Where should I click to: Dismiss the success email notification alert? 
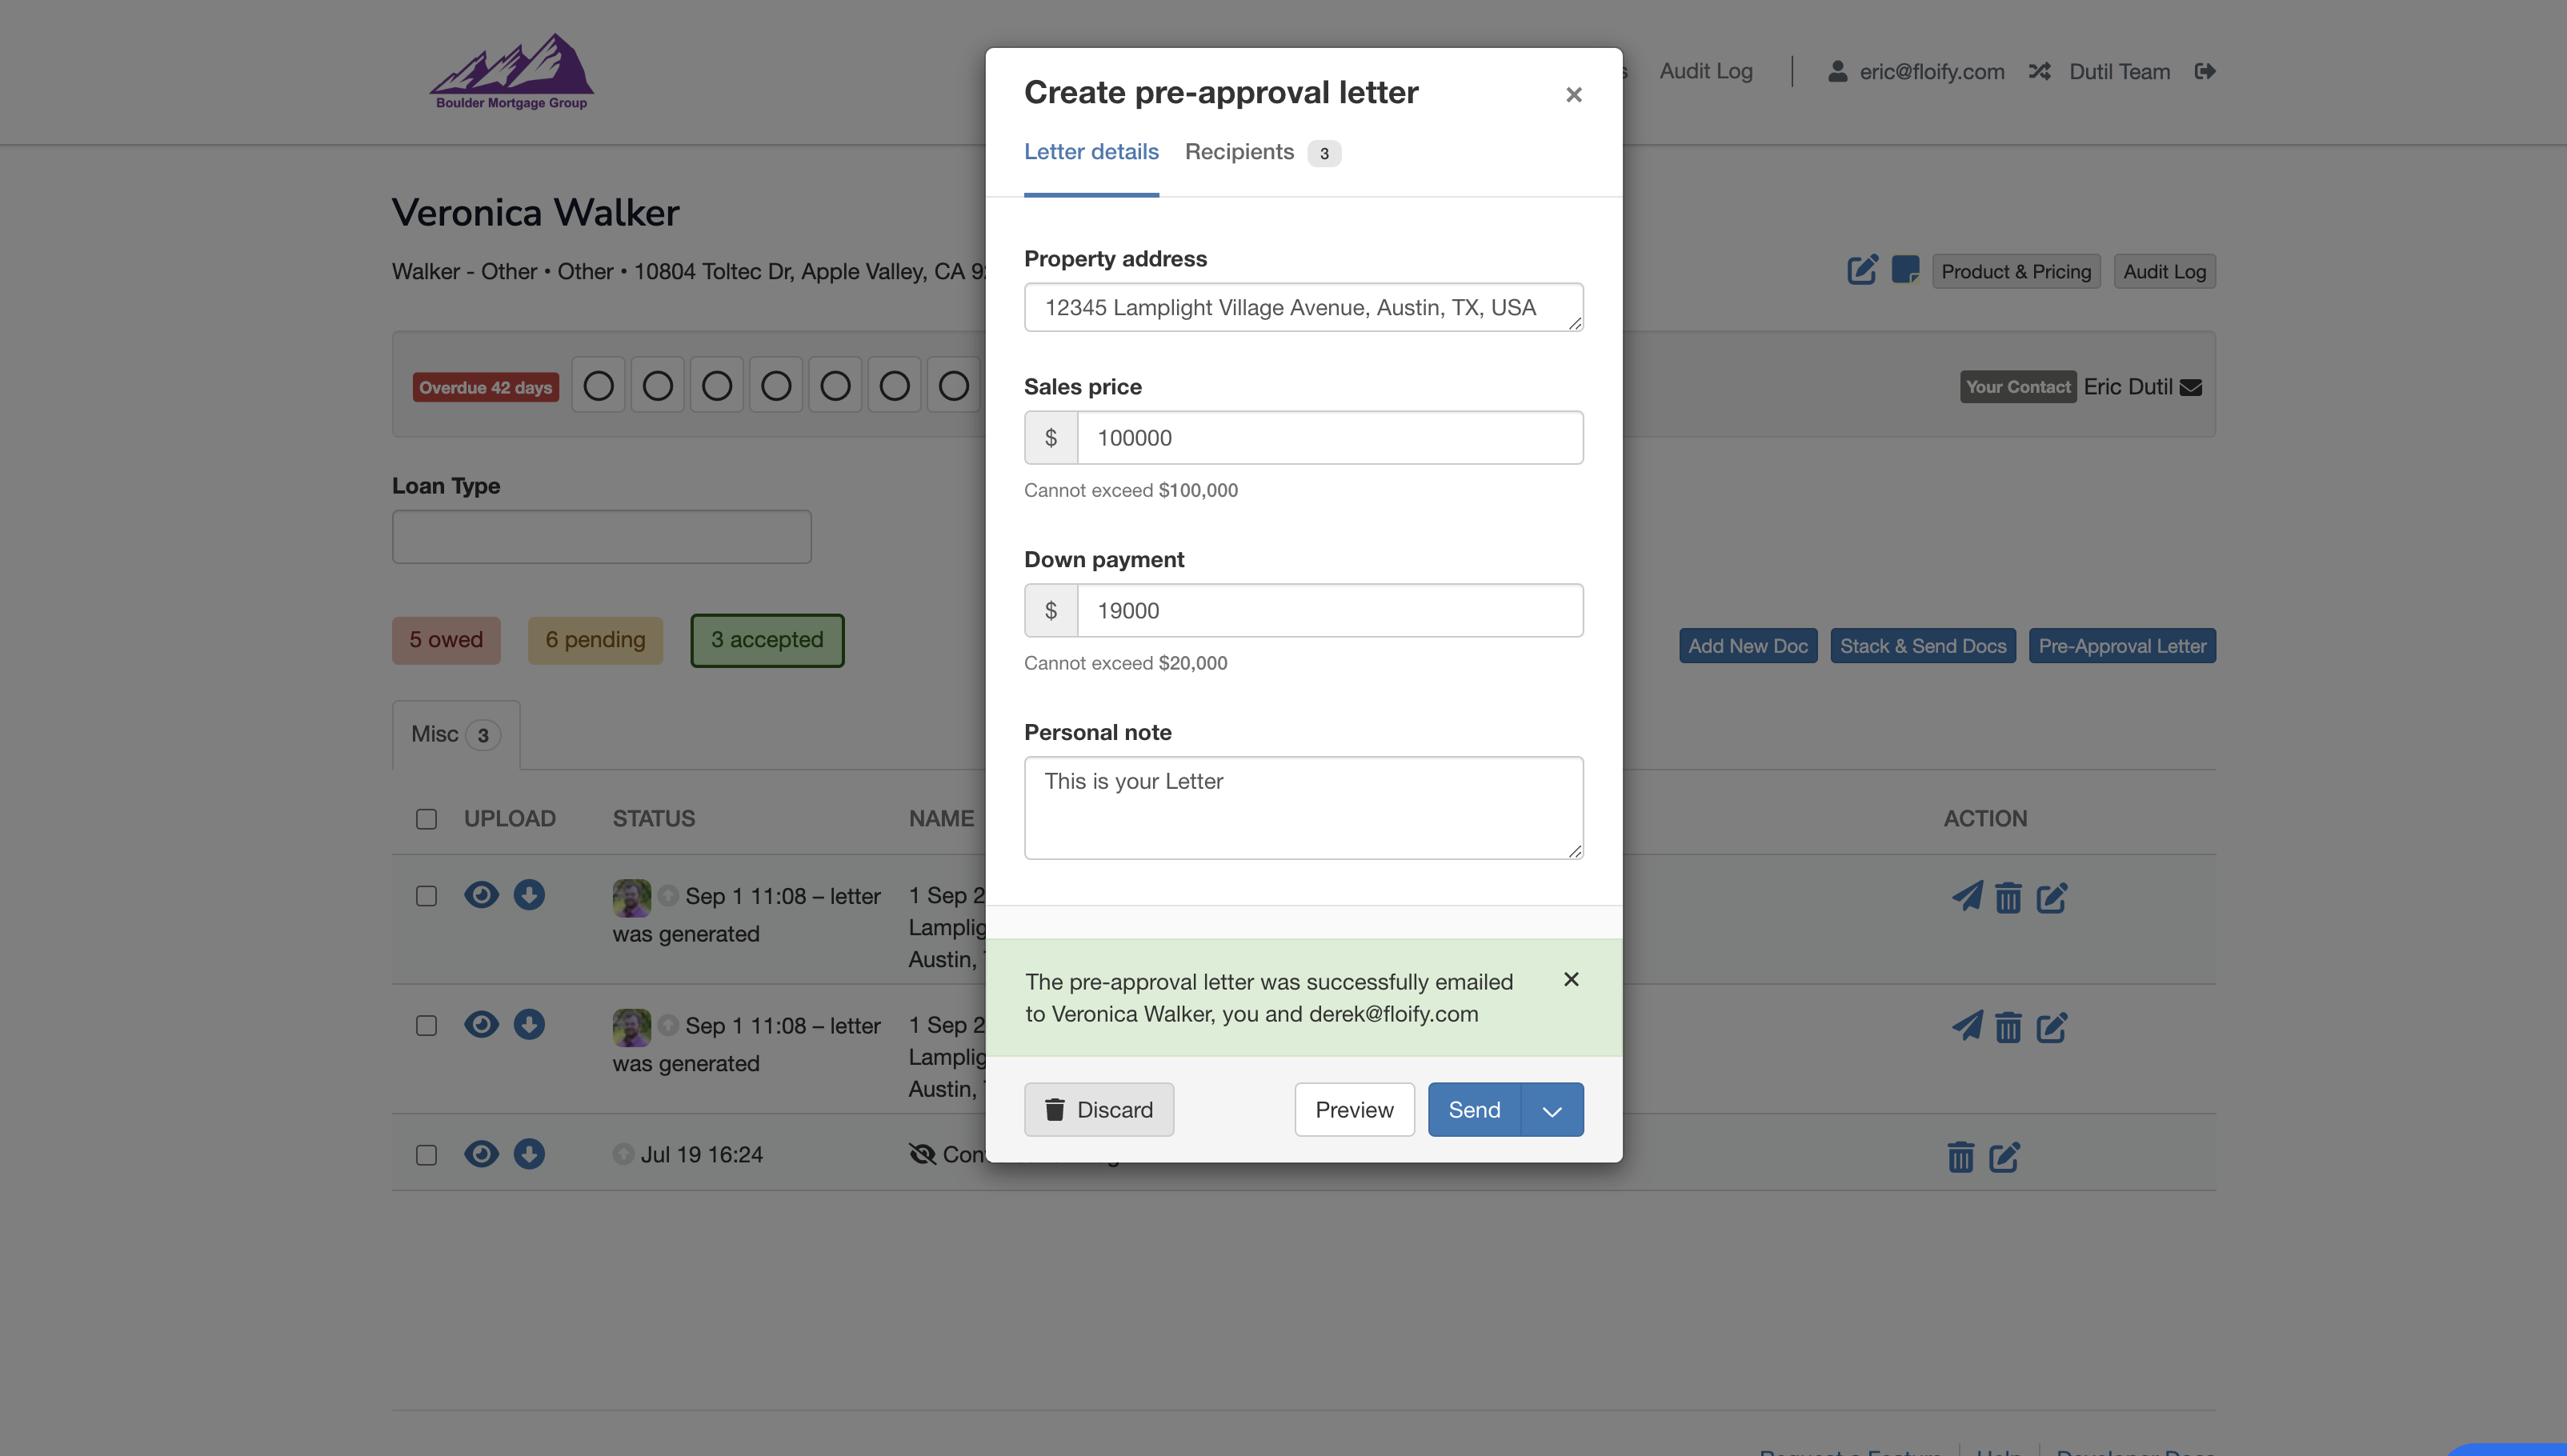pos(1571,979)
